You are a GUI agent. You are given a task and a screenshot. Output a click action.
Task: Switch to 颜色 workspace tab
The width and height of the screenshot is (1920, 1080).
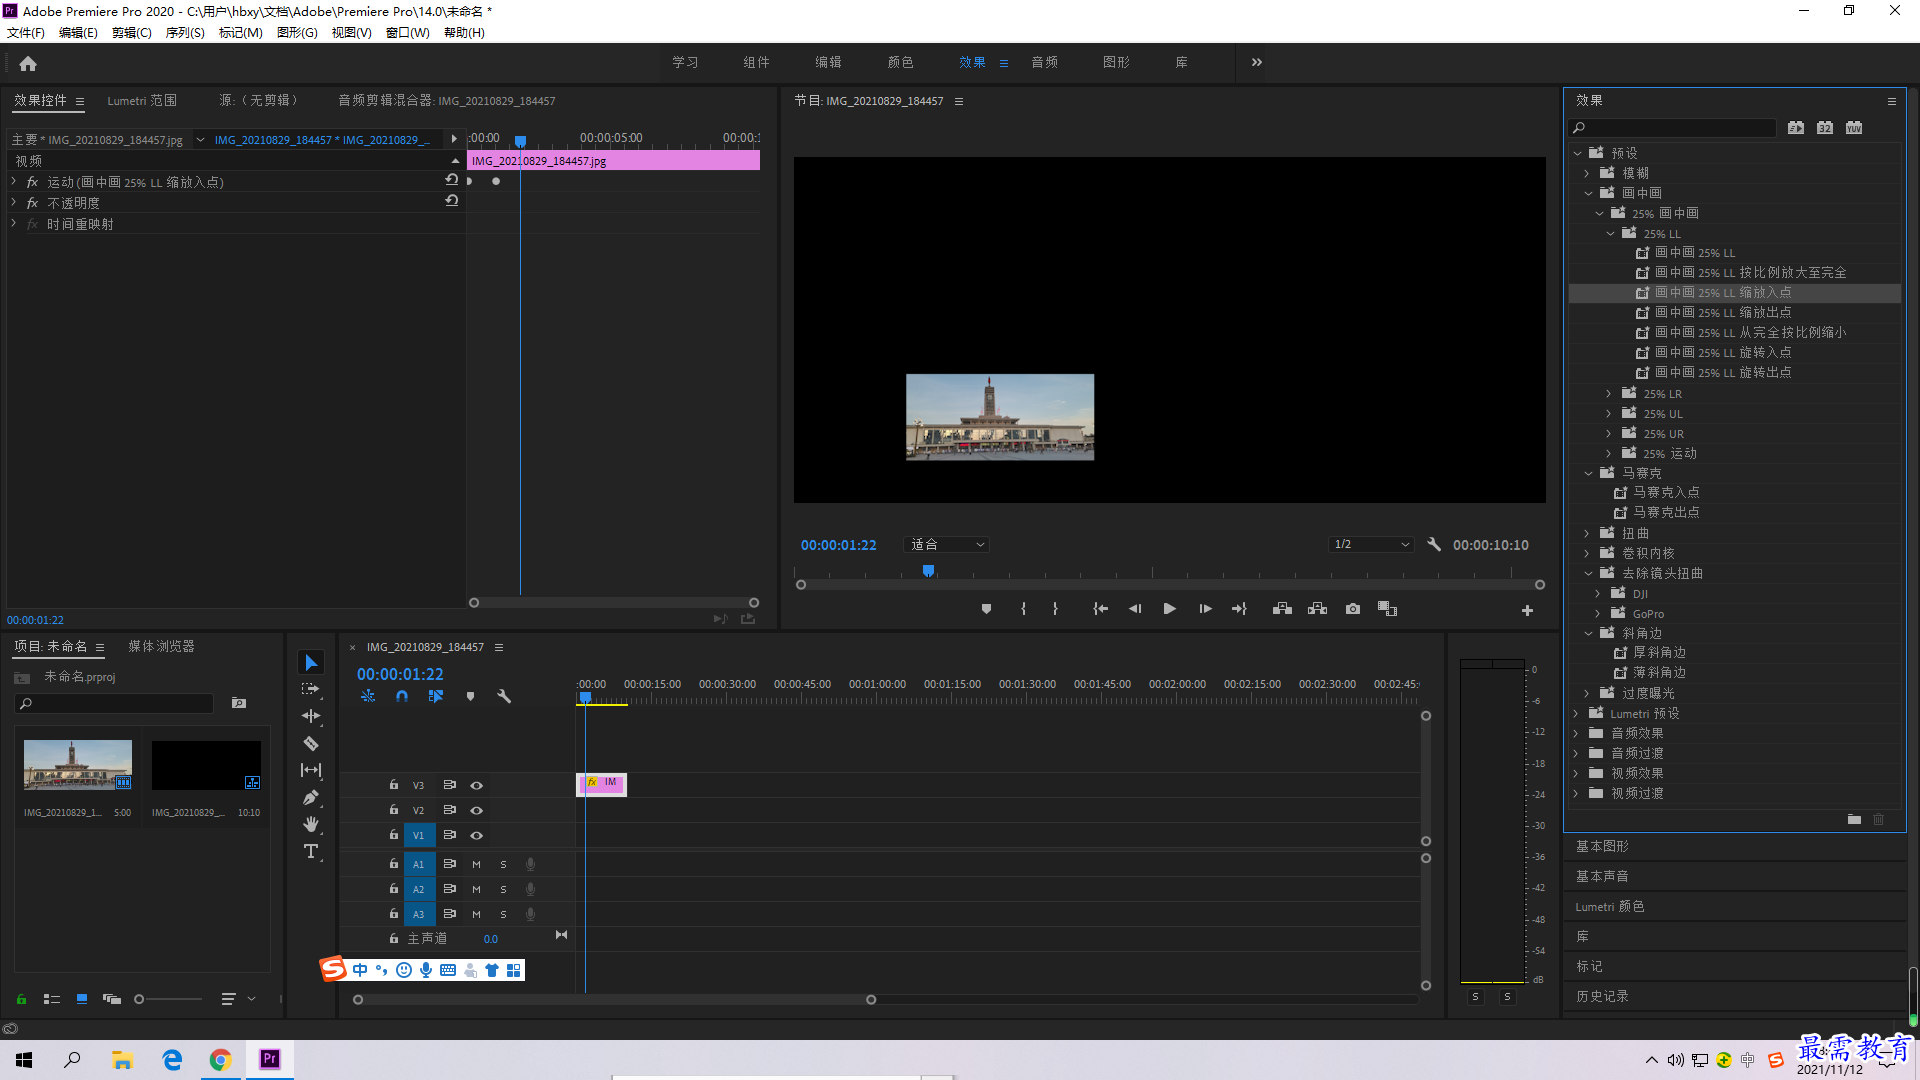900,62
